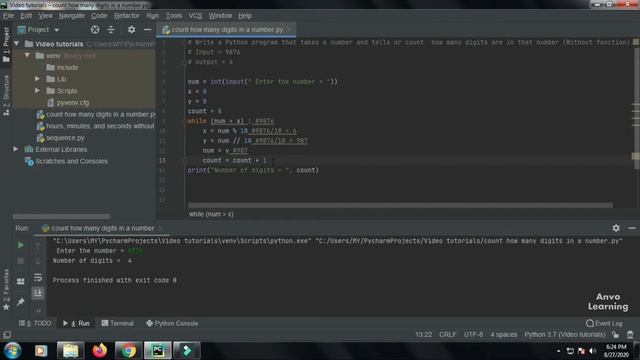Click the Project vertical side tab

(6, 44)
